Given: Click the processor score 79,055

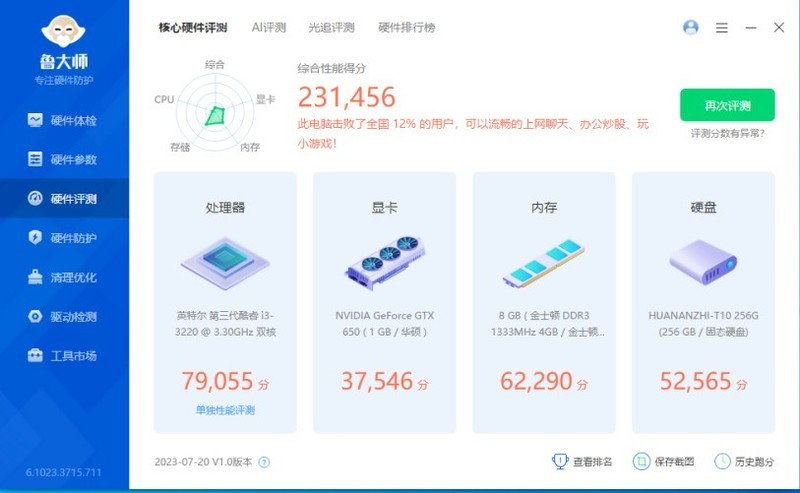Looking at the screenshot, I should click(218, 381).
